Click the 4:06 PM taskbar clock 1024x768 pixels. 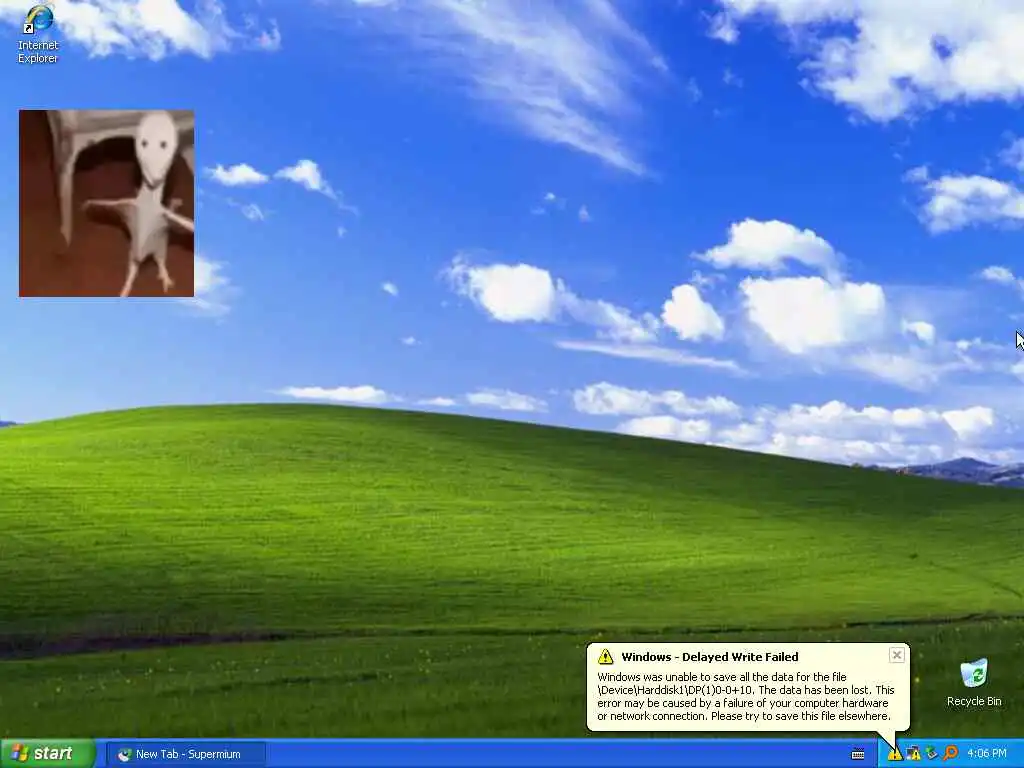987,754
